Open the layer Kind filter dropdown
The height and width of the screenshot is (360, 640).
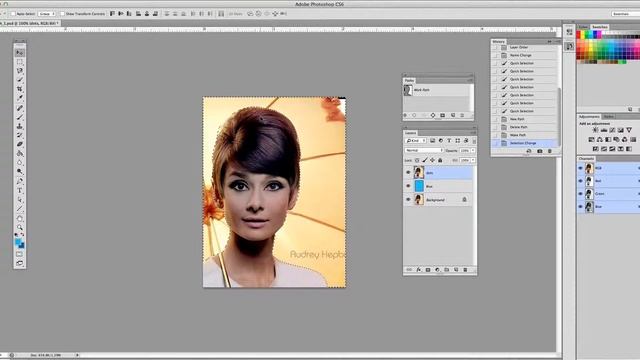416,141
